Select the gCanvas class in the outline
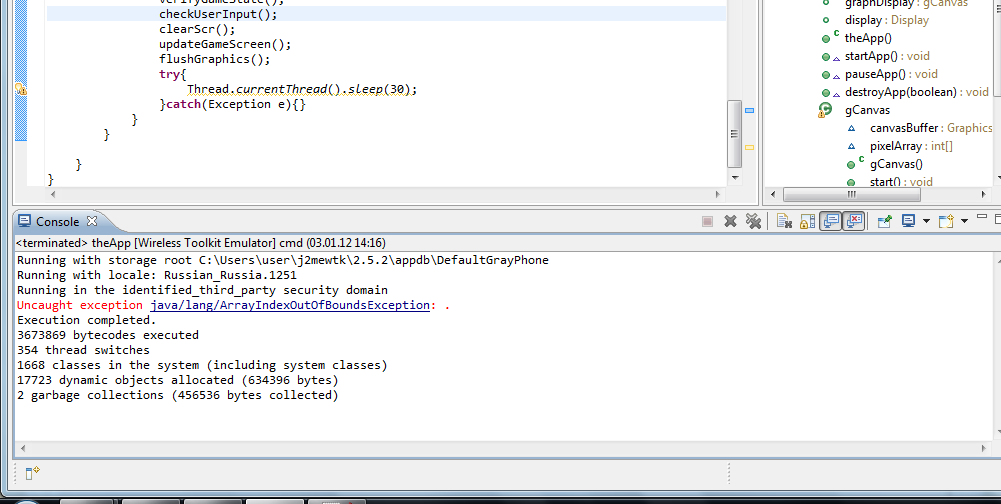Image resolution: width=1001 pixels, height=504 pixels. (866, 110)
